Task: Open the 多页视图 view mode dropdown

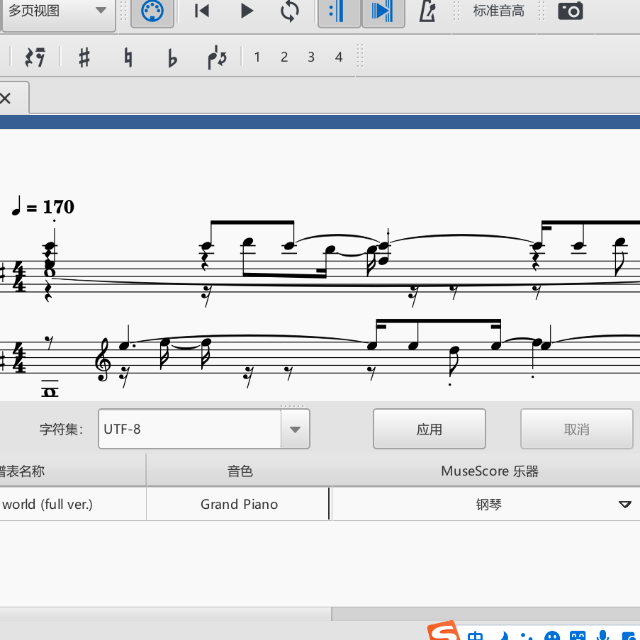Action: tap(58, 11)
